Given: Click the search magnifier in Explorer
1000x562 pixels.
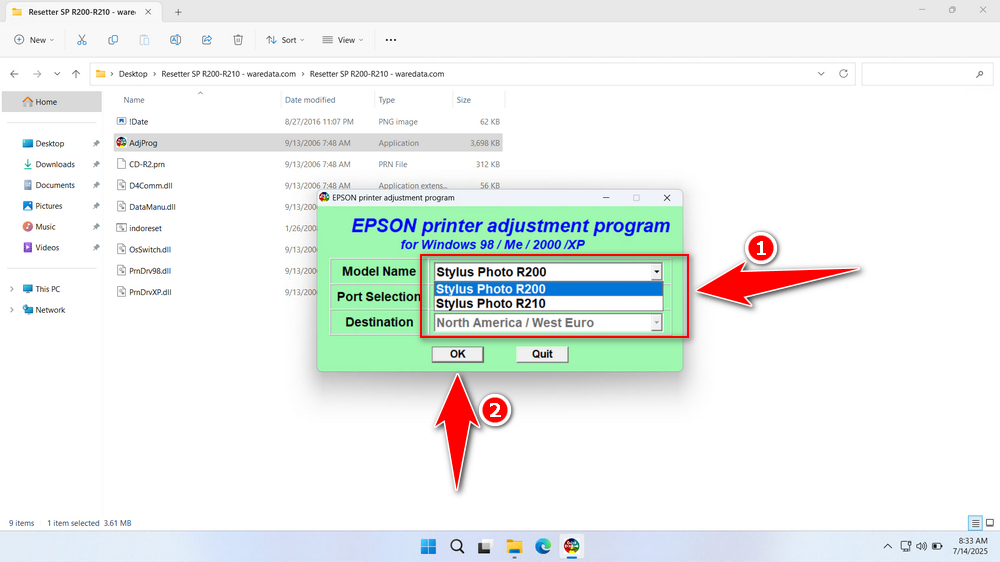Looking at the screenshot, I should pyautogui.click(x=980, y=75).
